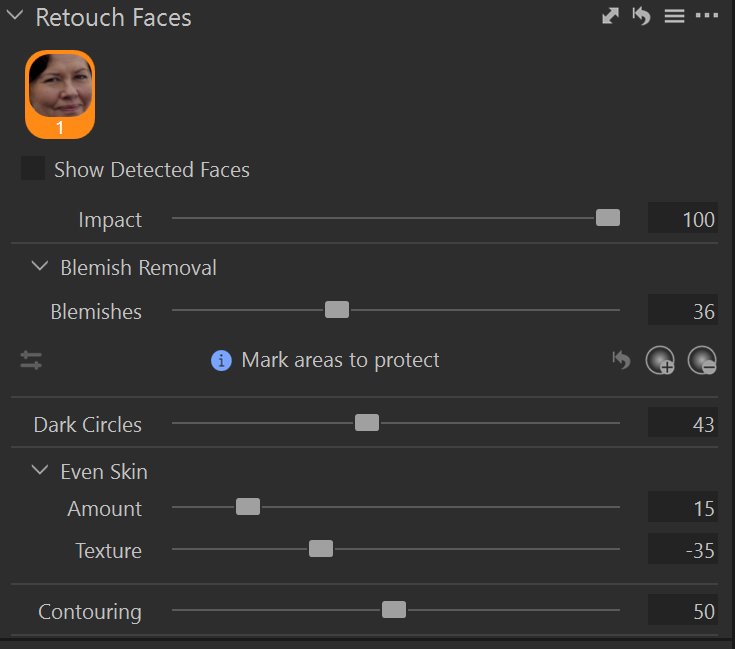Viewport: 735px width, 649px height.
Task: Click the Even Skin Amount slider handle
Action: [x=248, y=507]
